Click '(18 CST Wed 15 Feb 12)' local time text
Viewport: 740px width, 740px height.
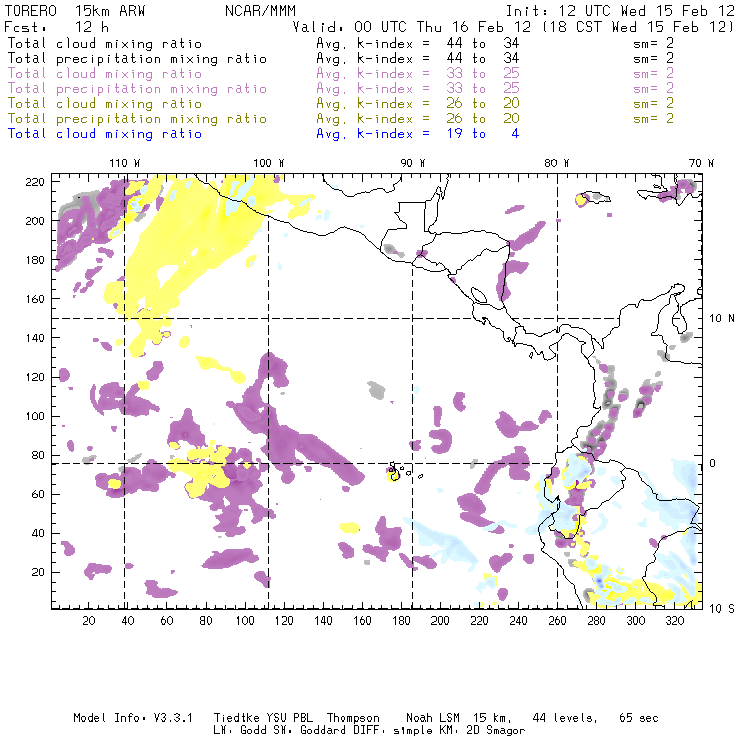pos(638,27)
